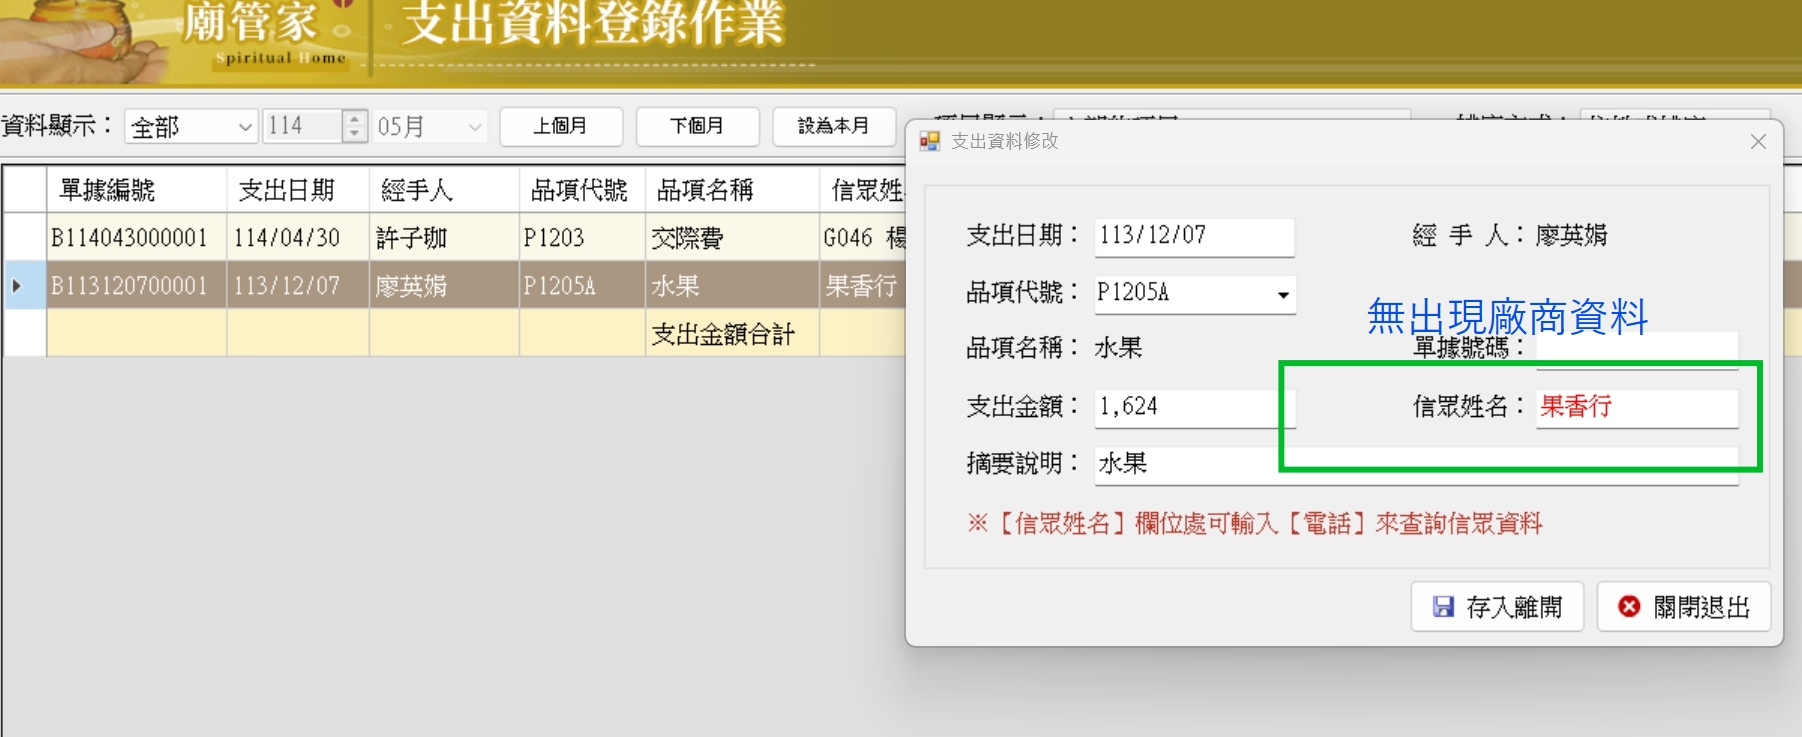Select cell B114043000001
The height and width of the screenshot is (737, 1802).
click(136, 238)
